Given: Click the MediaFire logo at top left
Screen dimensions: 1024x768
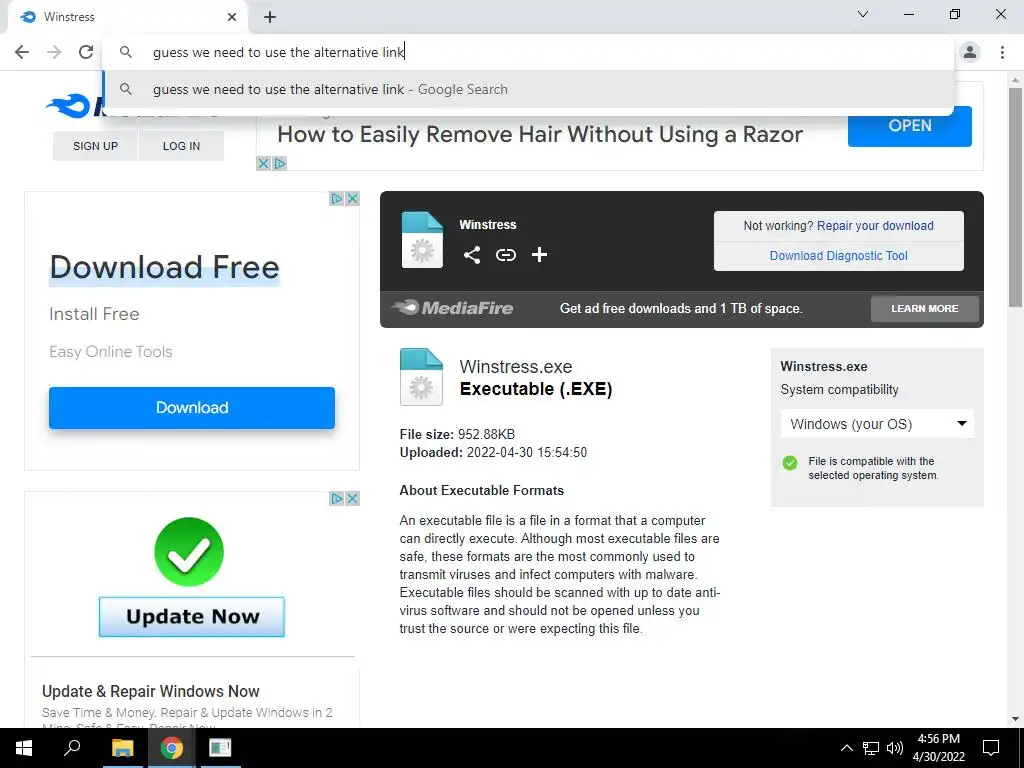Looking at the screenshot, I should tap(73, 106).
